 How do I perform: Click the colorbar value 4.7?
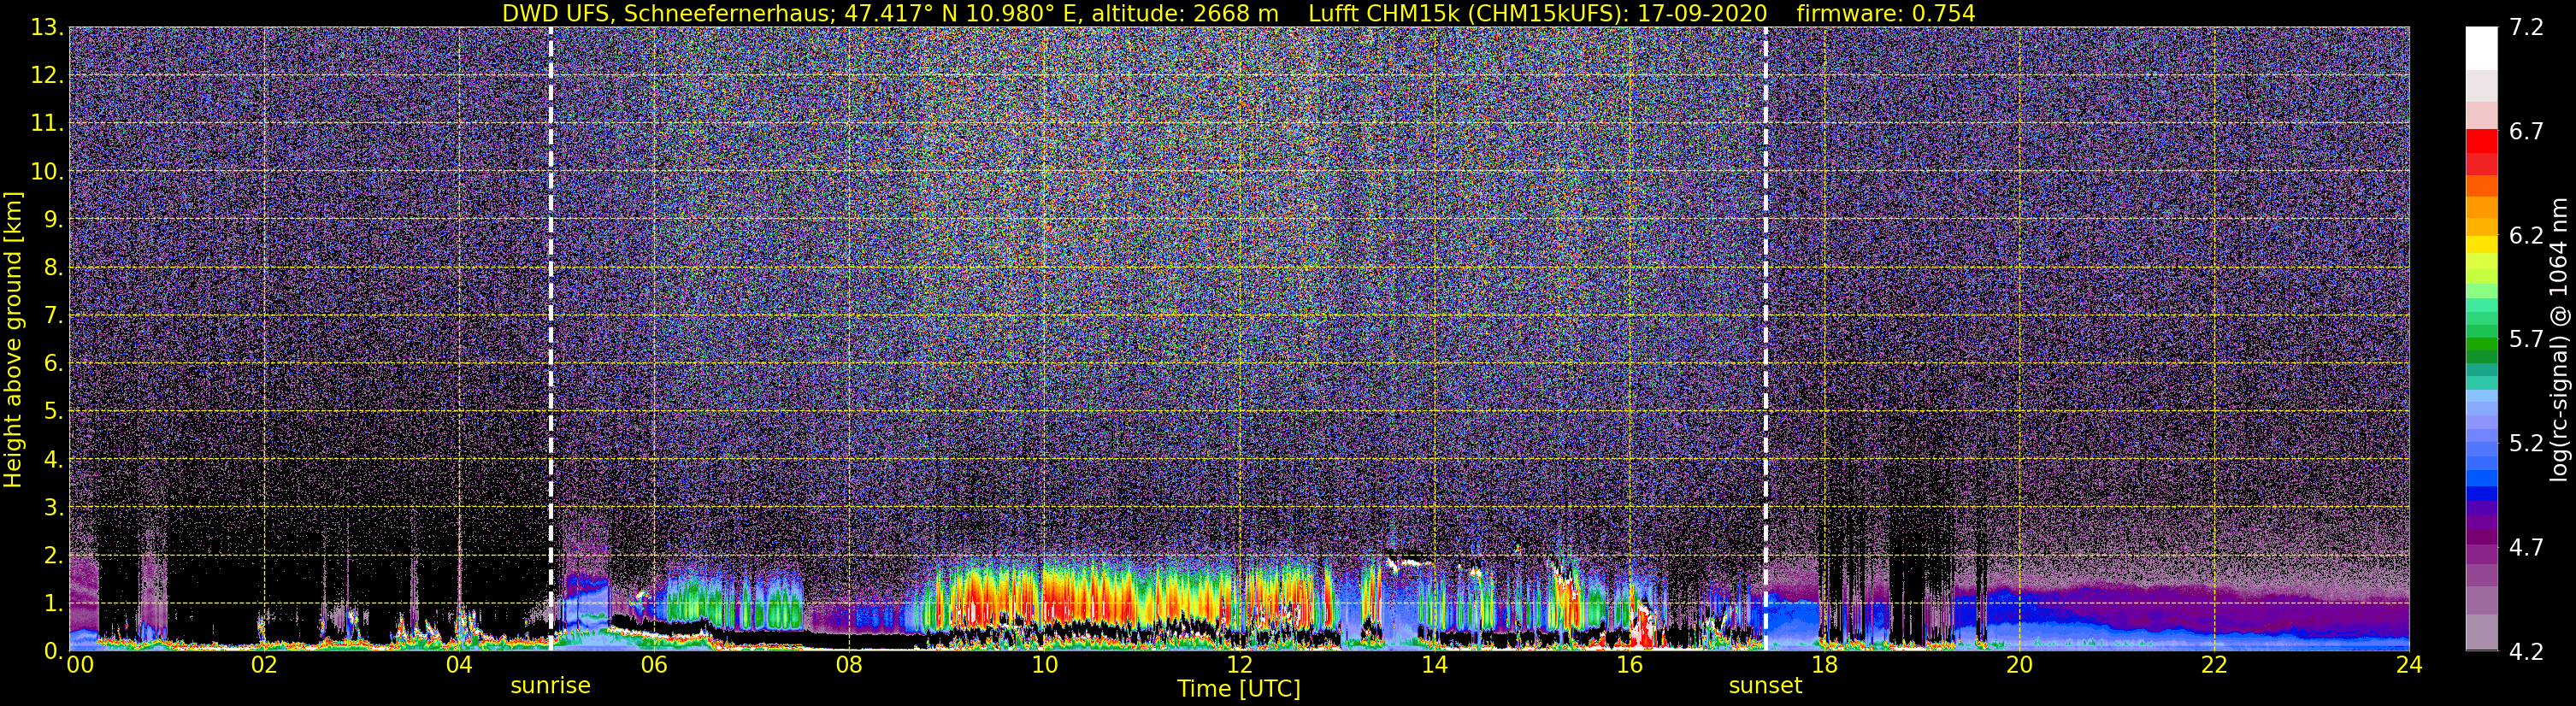pos(2526,547)
